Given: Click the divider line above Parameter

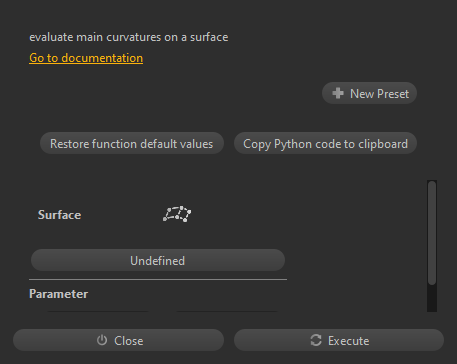Looking at the screenshot, I should pyautogui.click(x=158, y=279).
